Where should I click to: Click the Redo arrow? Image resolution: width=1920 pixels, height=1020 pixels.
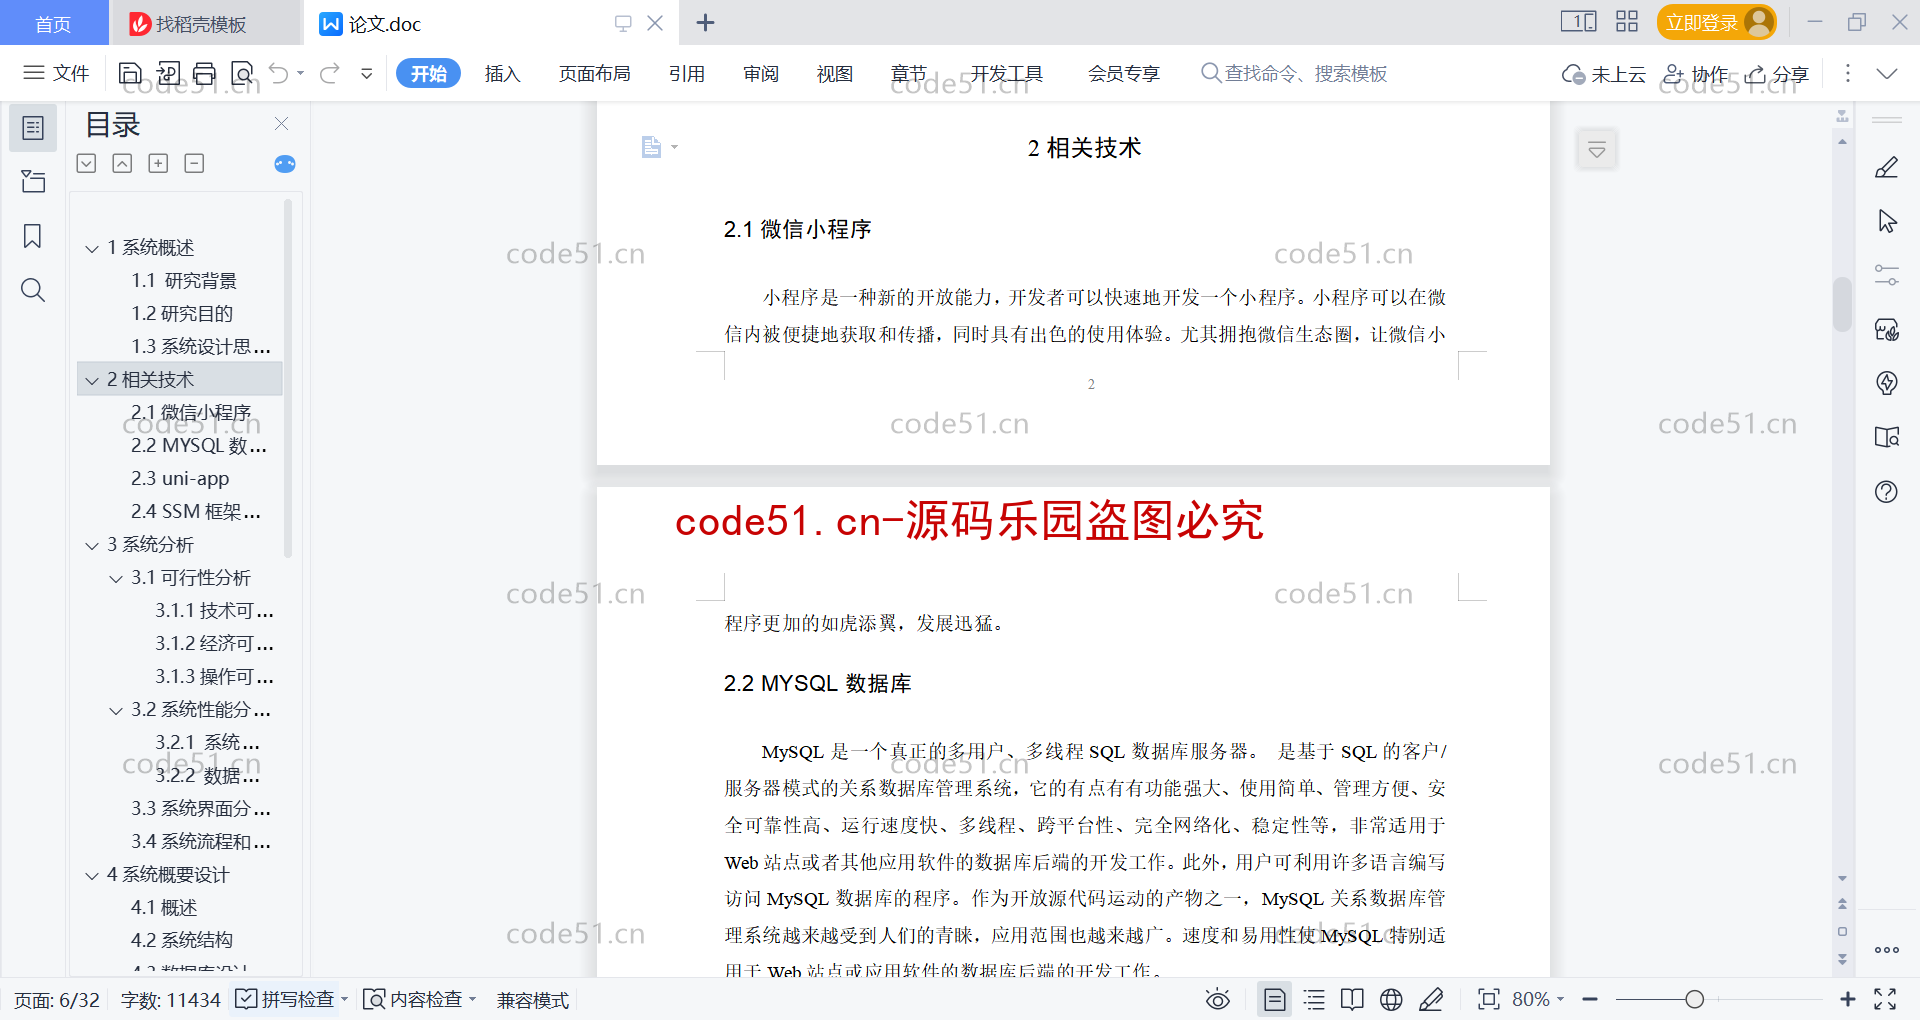[x=330, y=73]
